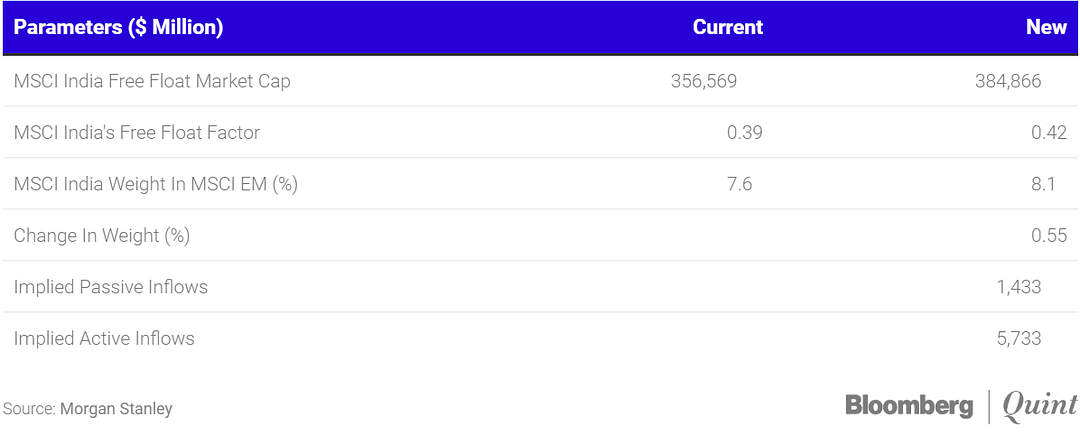1080x434 pixels.
Task: Select the Change In Weight (%) row label
Action: (x=102, y=236)
